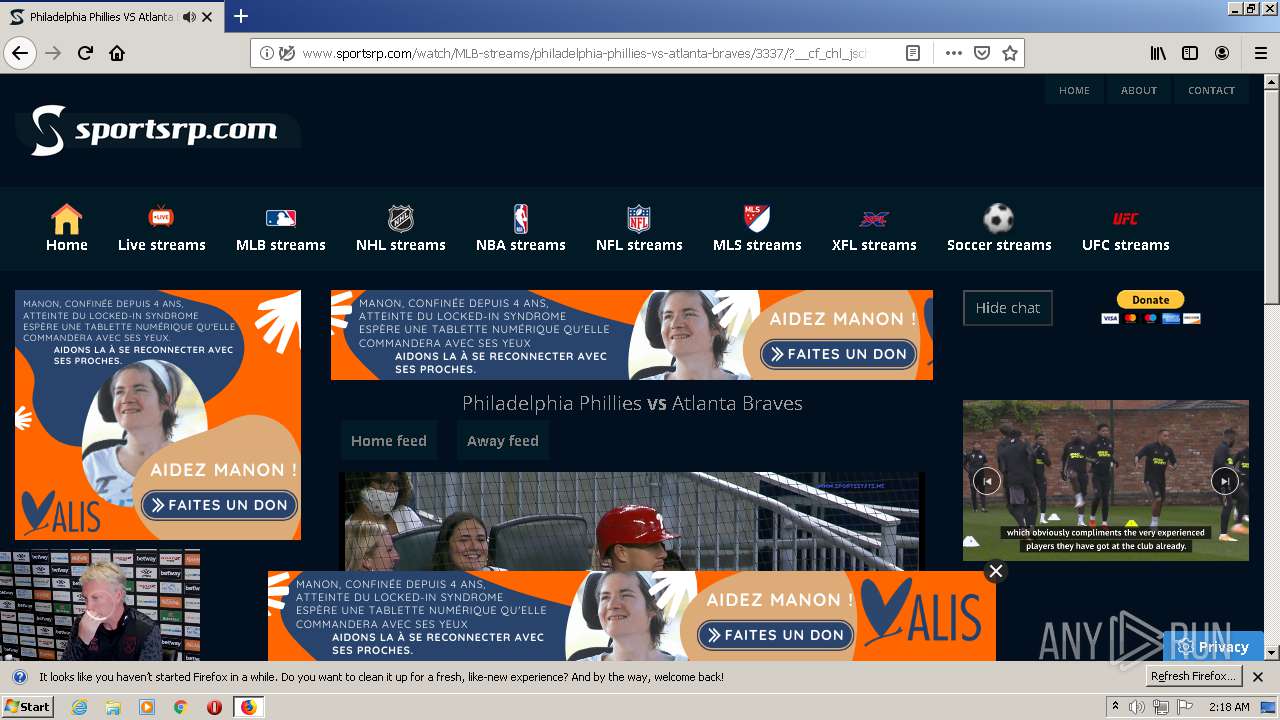Switch to the Away feed tab

pyautogui.click(x=503, y=441)
